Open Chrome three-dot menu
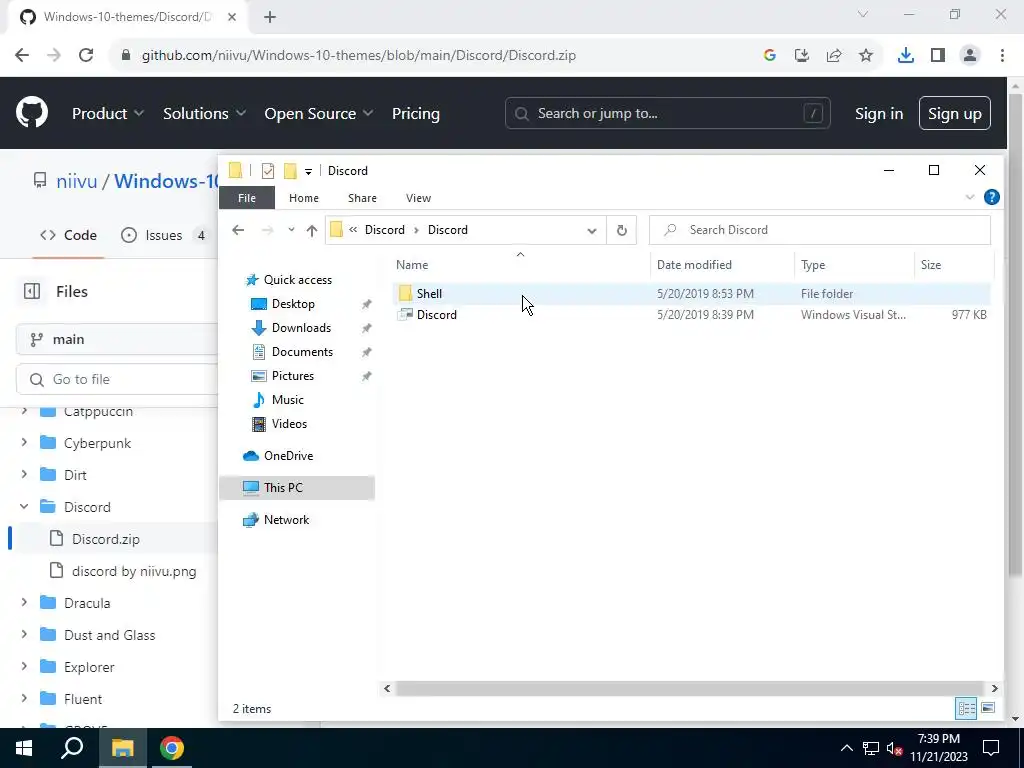 click(x=1002, y=56)
